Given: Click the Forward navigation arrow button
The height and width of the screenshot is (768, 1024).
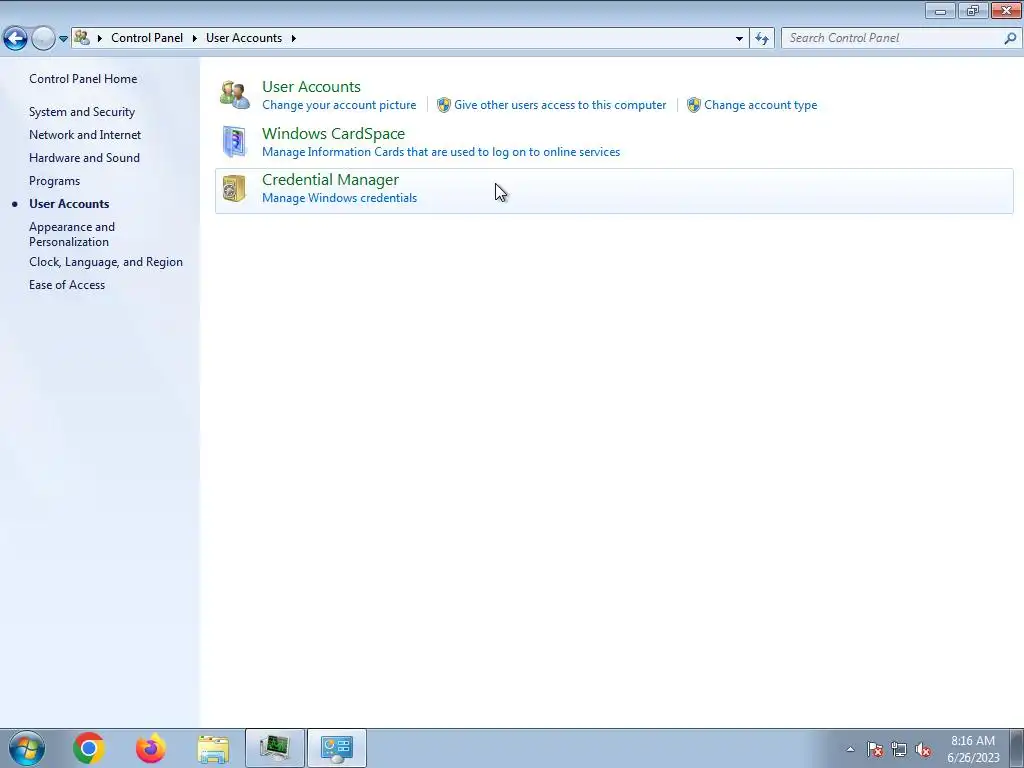Looking at the screenshot, I should click(43, 39).
